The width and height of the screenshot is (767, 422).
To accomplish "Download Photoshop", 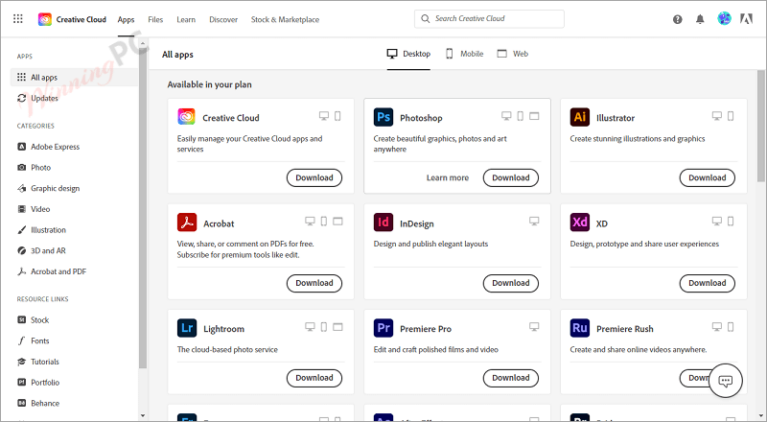I will [511, 178].
